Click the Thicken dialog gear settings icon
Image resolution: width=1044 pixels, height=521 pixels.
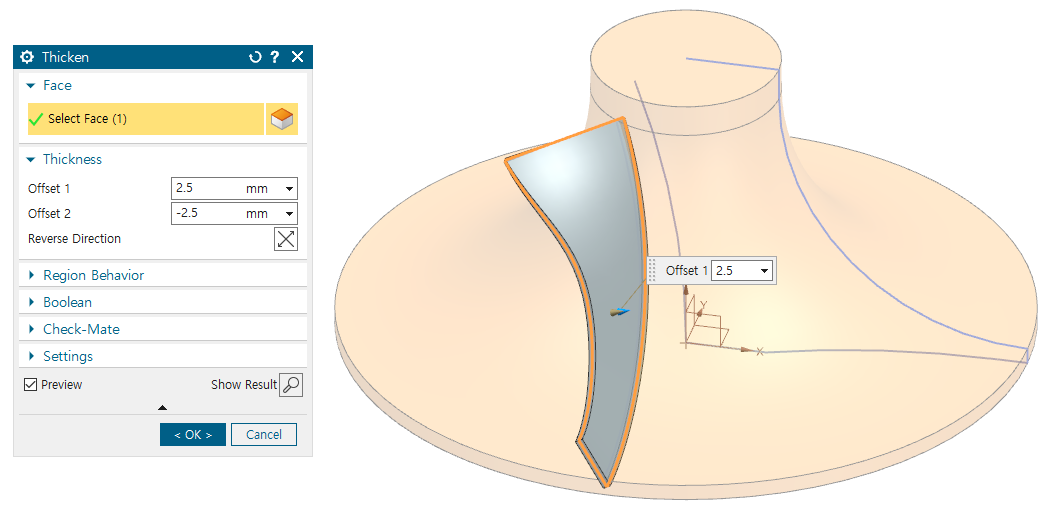tap(27, 57)
